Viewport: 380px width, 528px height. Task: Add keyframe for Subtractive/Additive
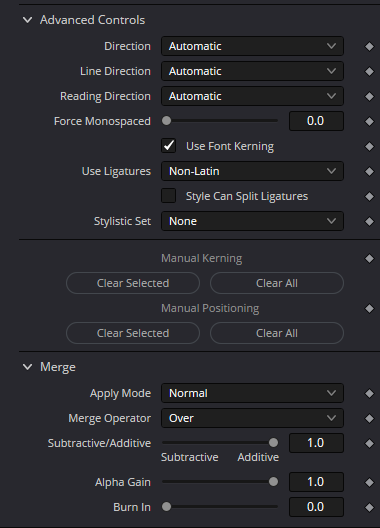pyautogui.click(x=370, y=443)
